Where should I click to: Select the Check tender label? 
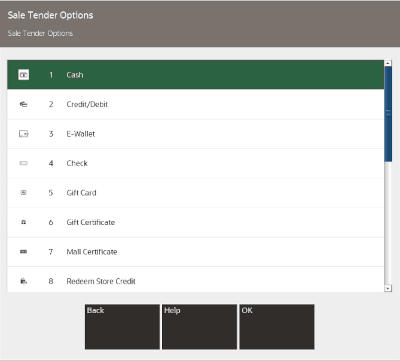(x=77, y=163)
